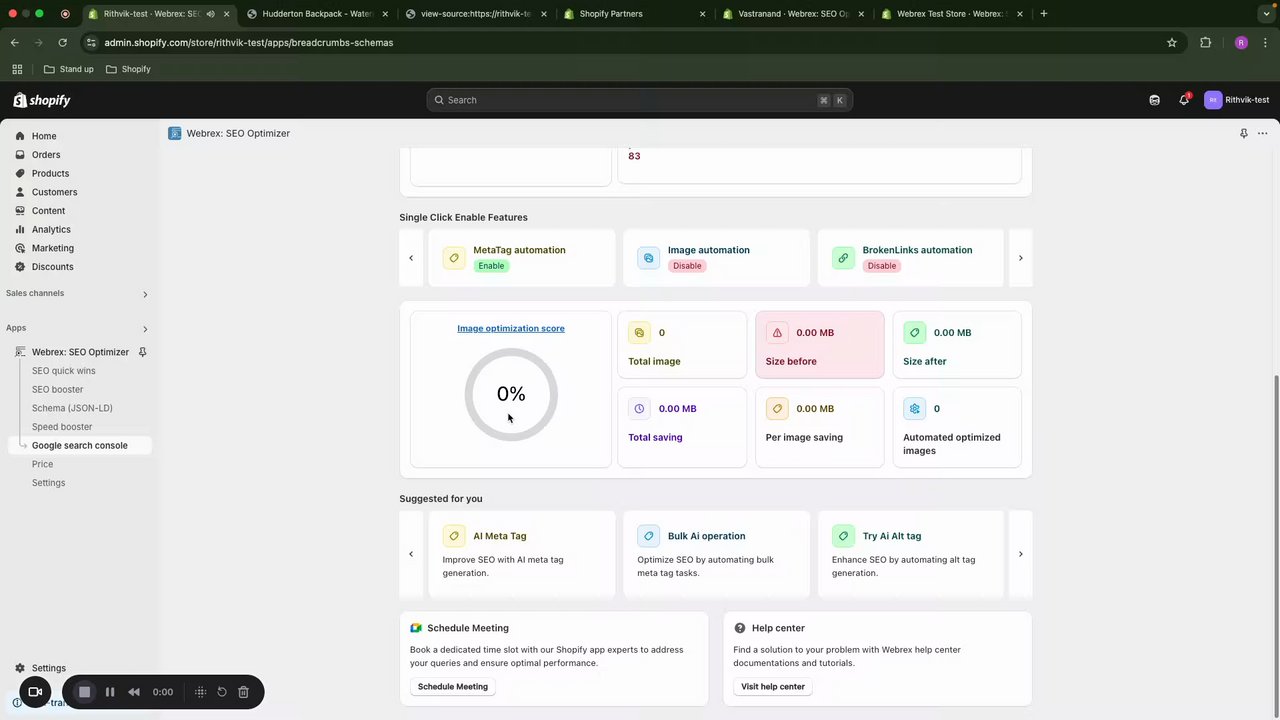Pin the Webrex app using top-right pin icon

click(x=1244, y=133)
